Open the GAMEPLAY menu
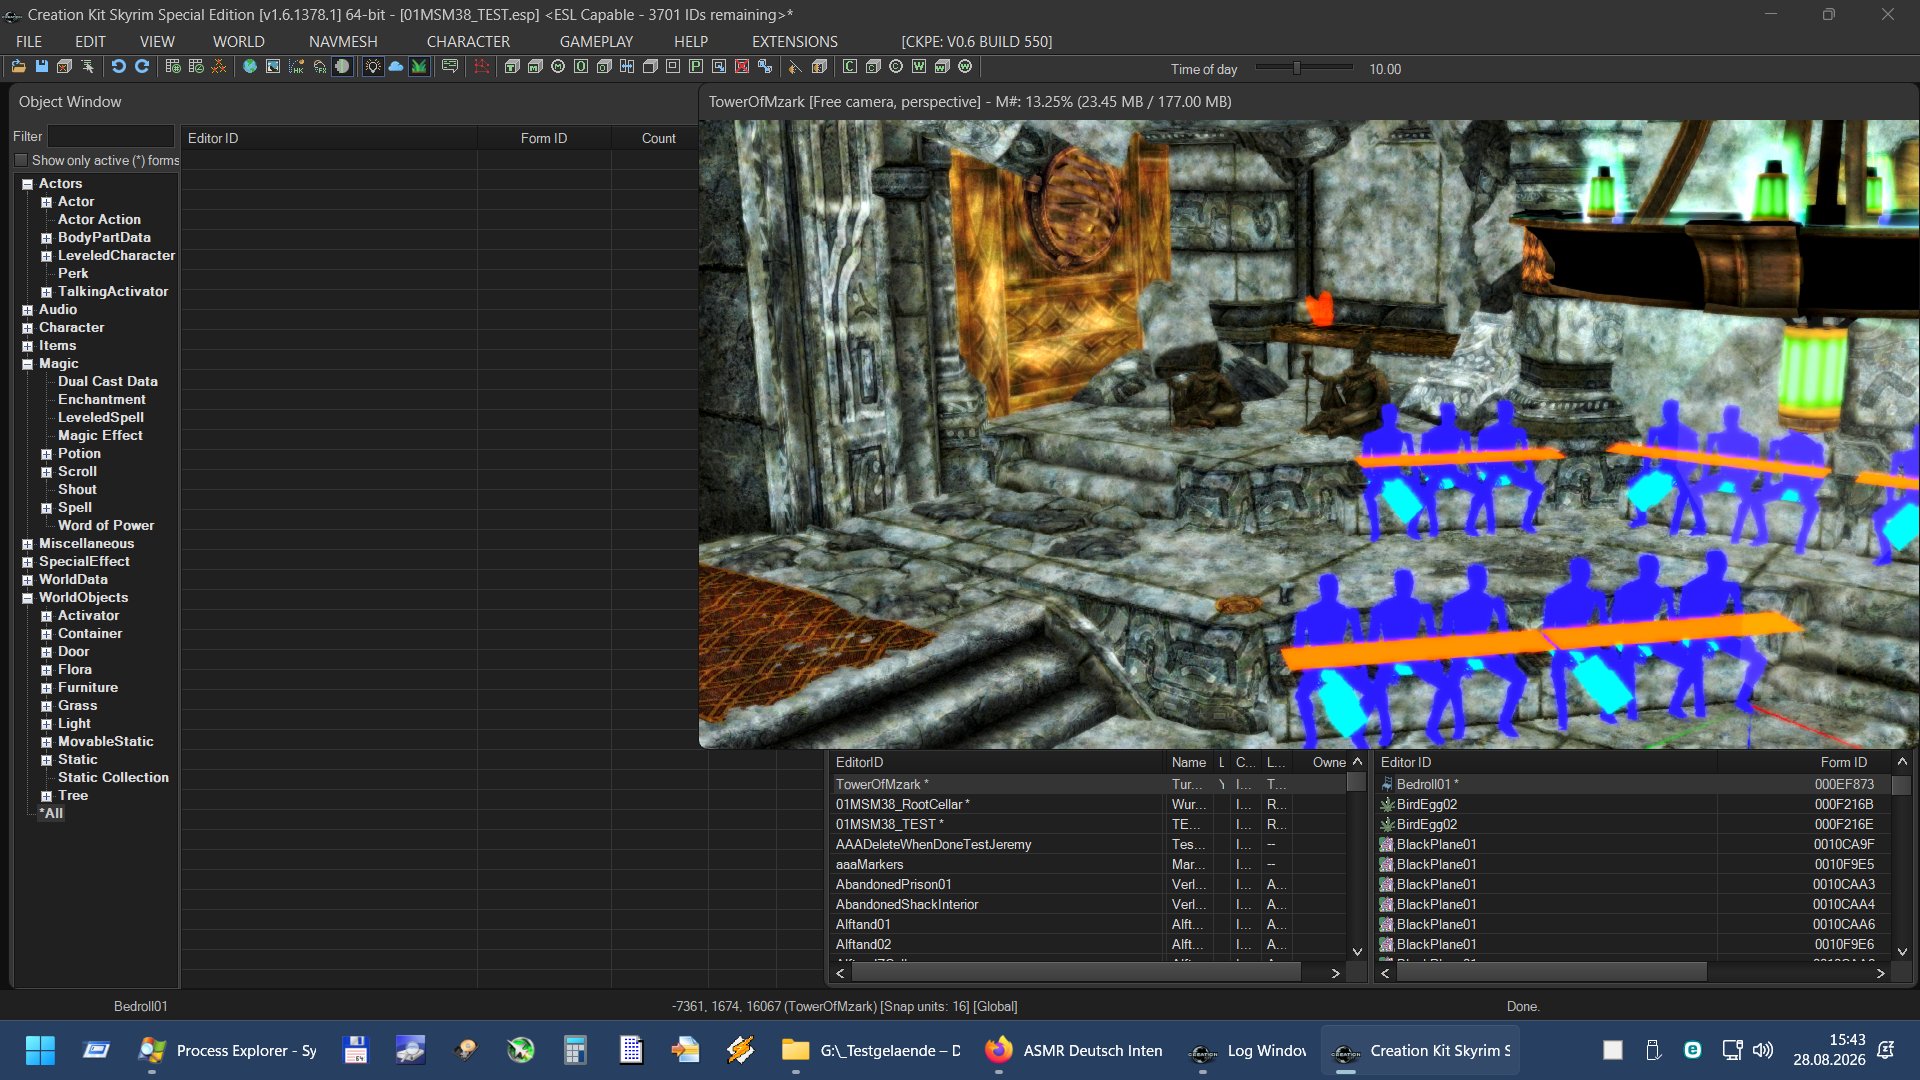1920x1080 pixels. click(596, 41)
